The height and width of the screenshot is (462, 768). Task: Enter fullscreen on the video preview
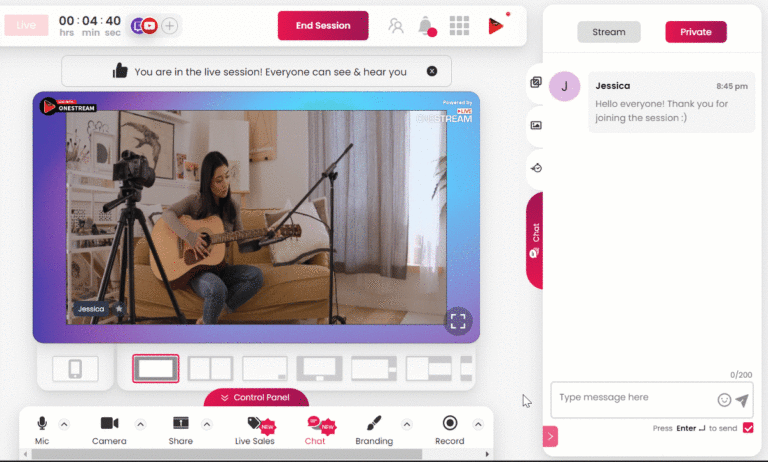tap(458, 321)
